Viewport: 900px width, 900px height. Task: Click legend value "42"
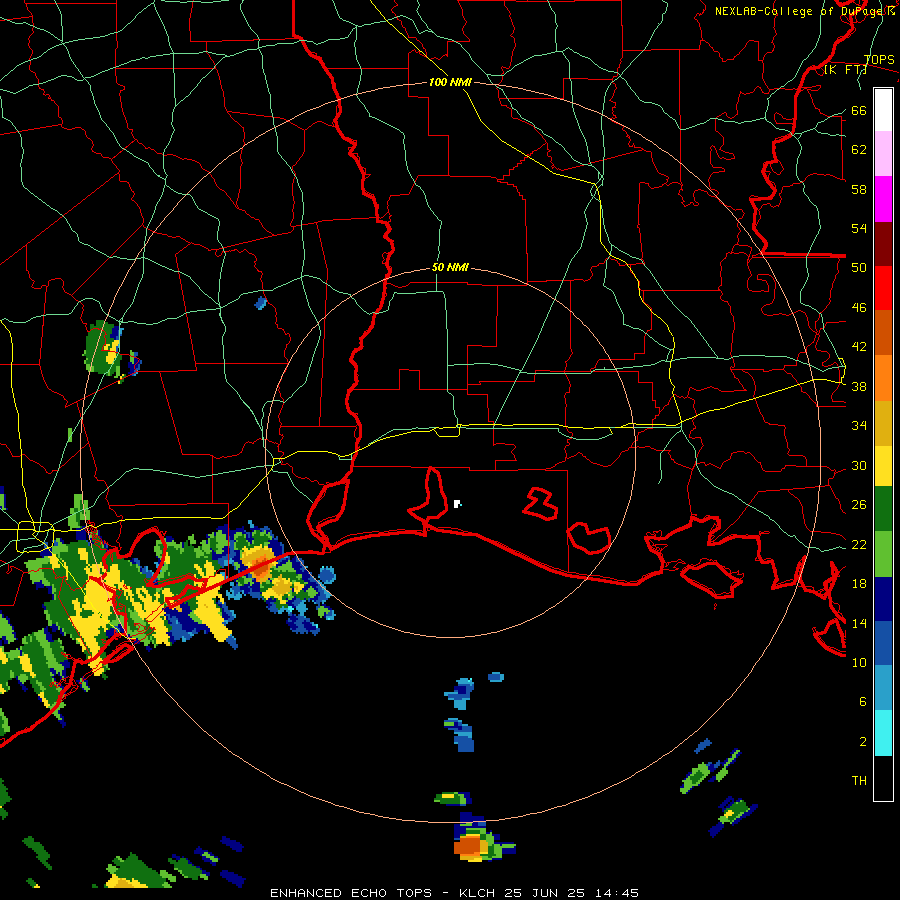pos(859,347)
